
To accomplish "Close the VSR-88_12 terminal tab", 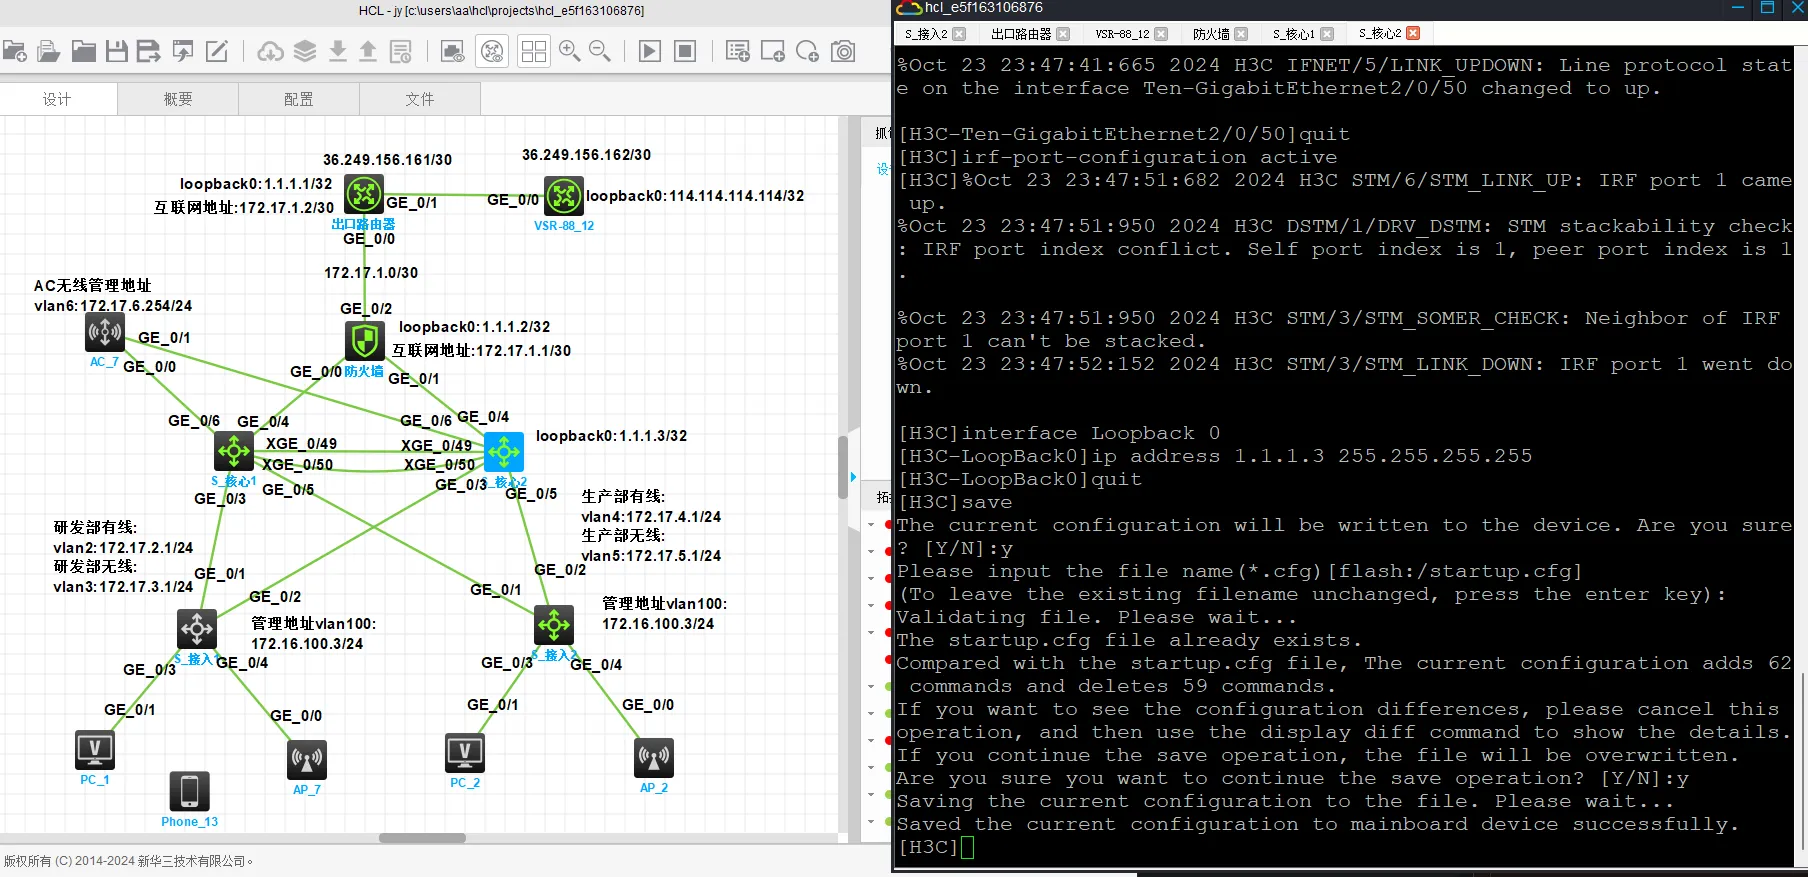I will coord(1161,34).
